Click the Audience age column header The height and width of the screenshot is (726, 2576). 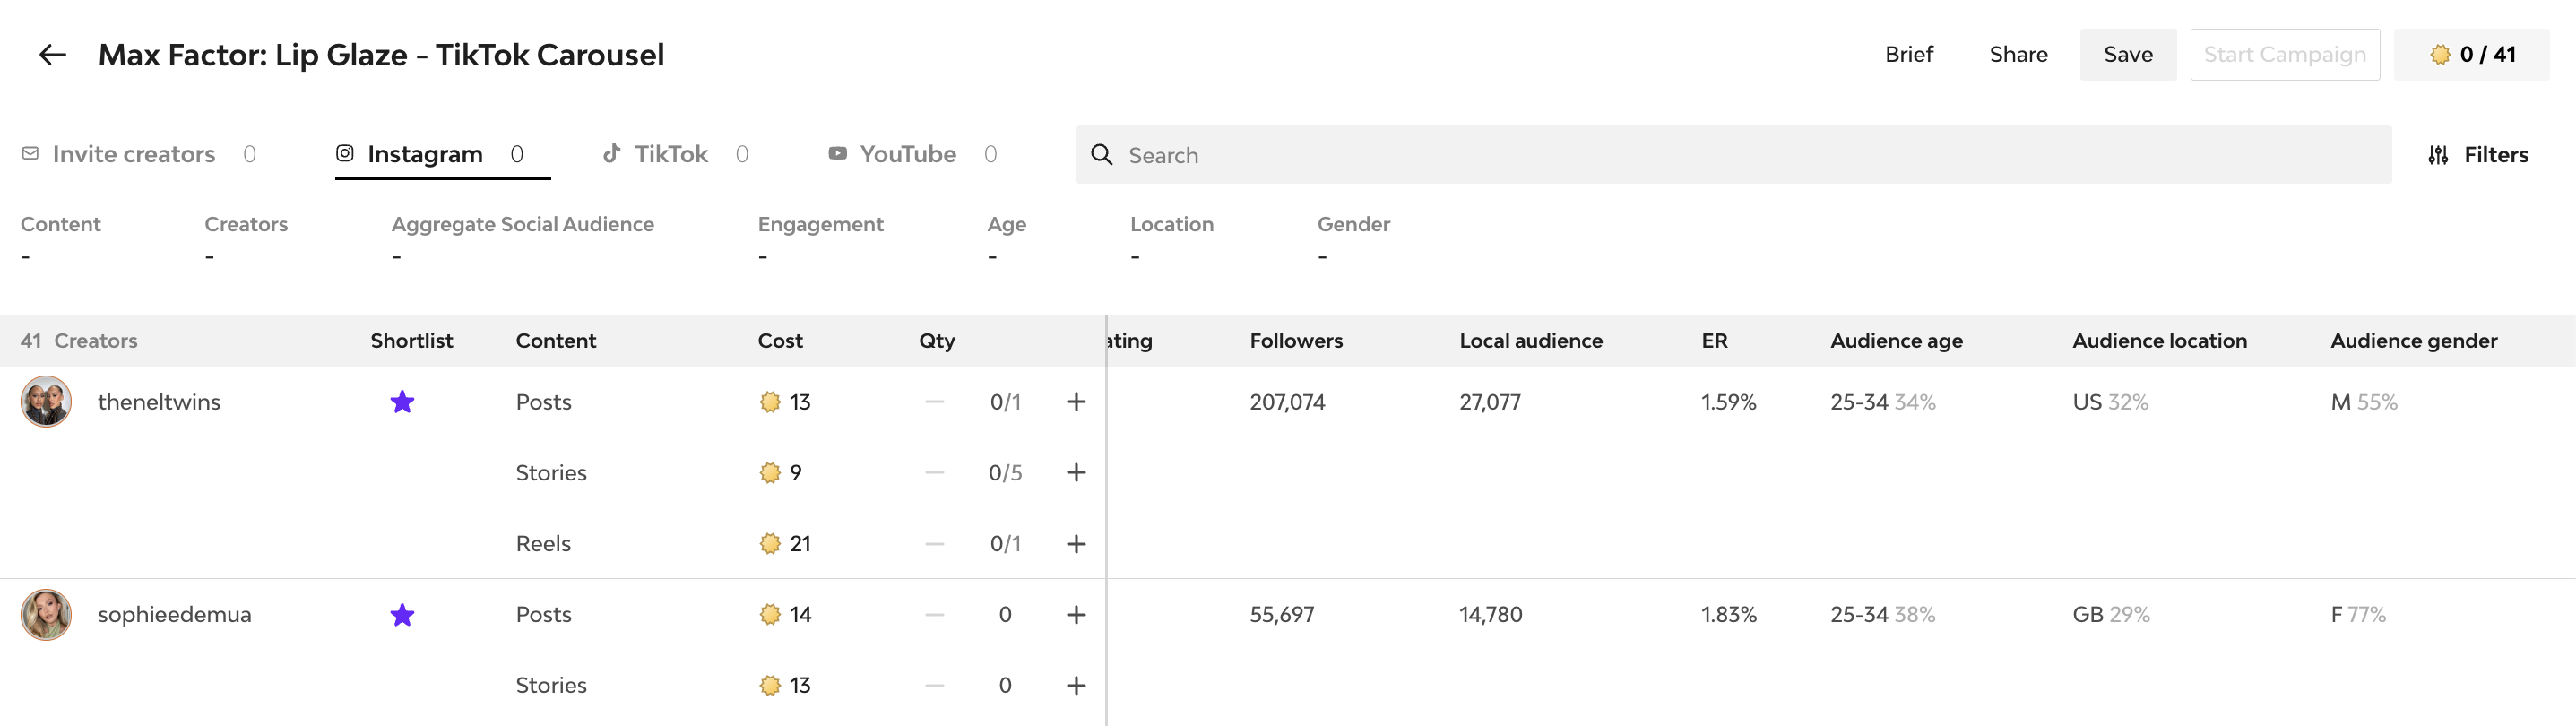coord(1896,340)
